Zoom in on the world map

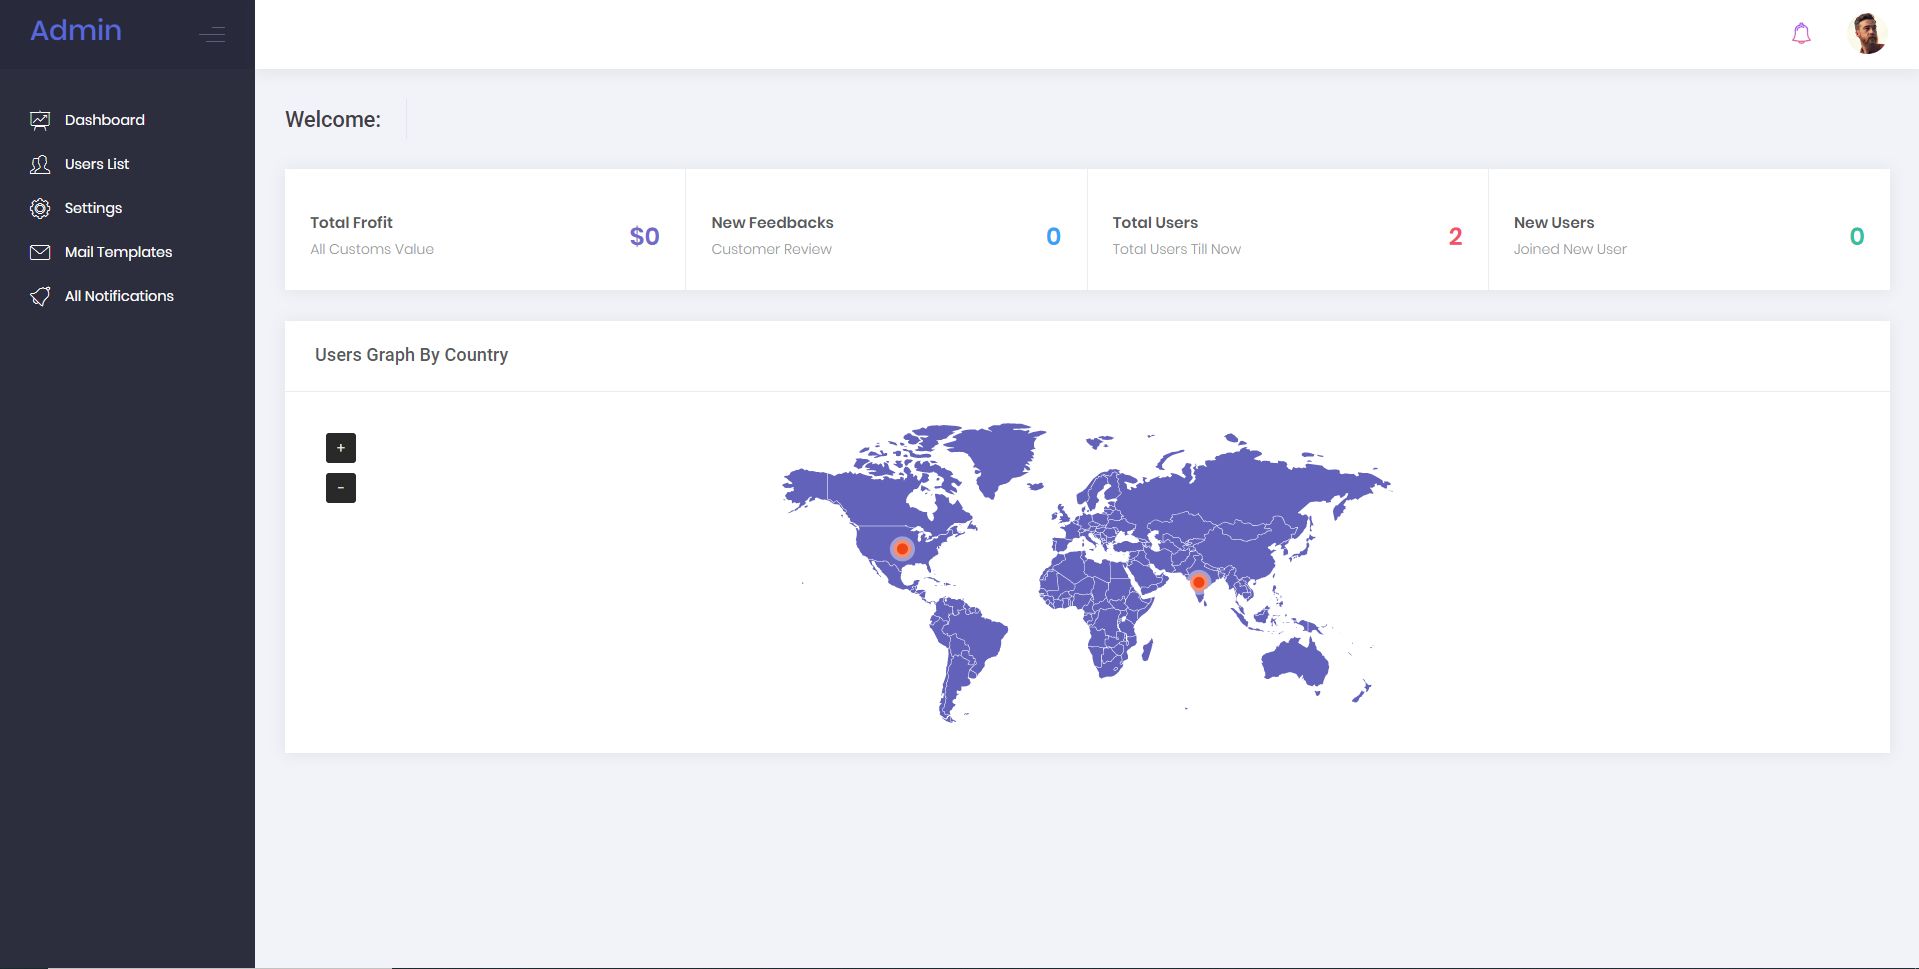(341, 448)
